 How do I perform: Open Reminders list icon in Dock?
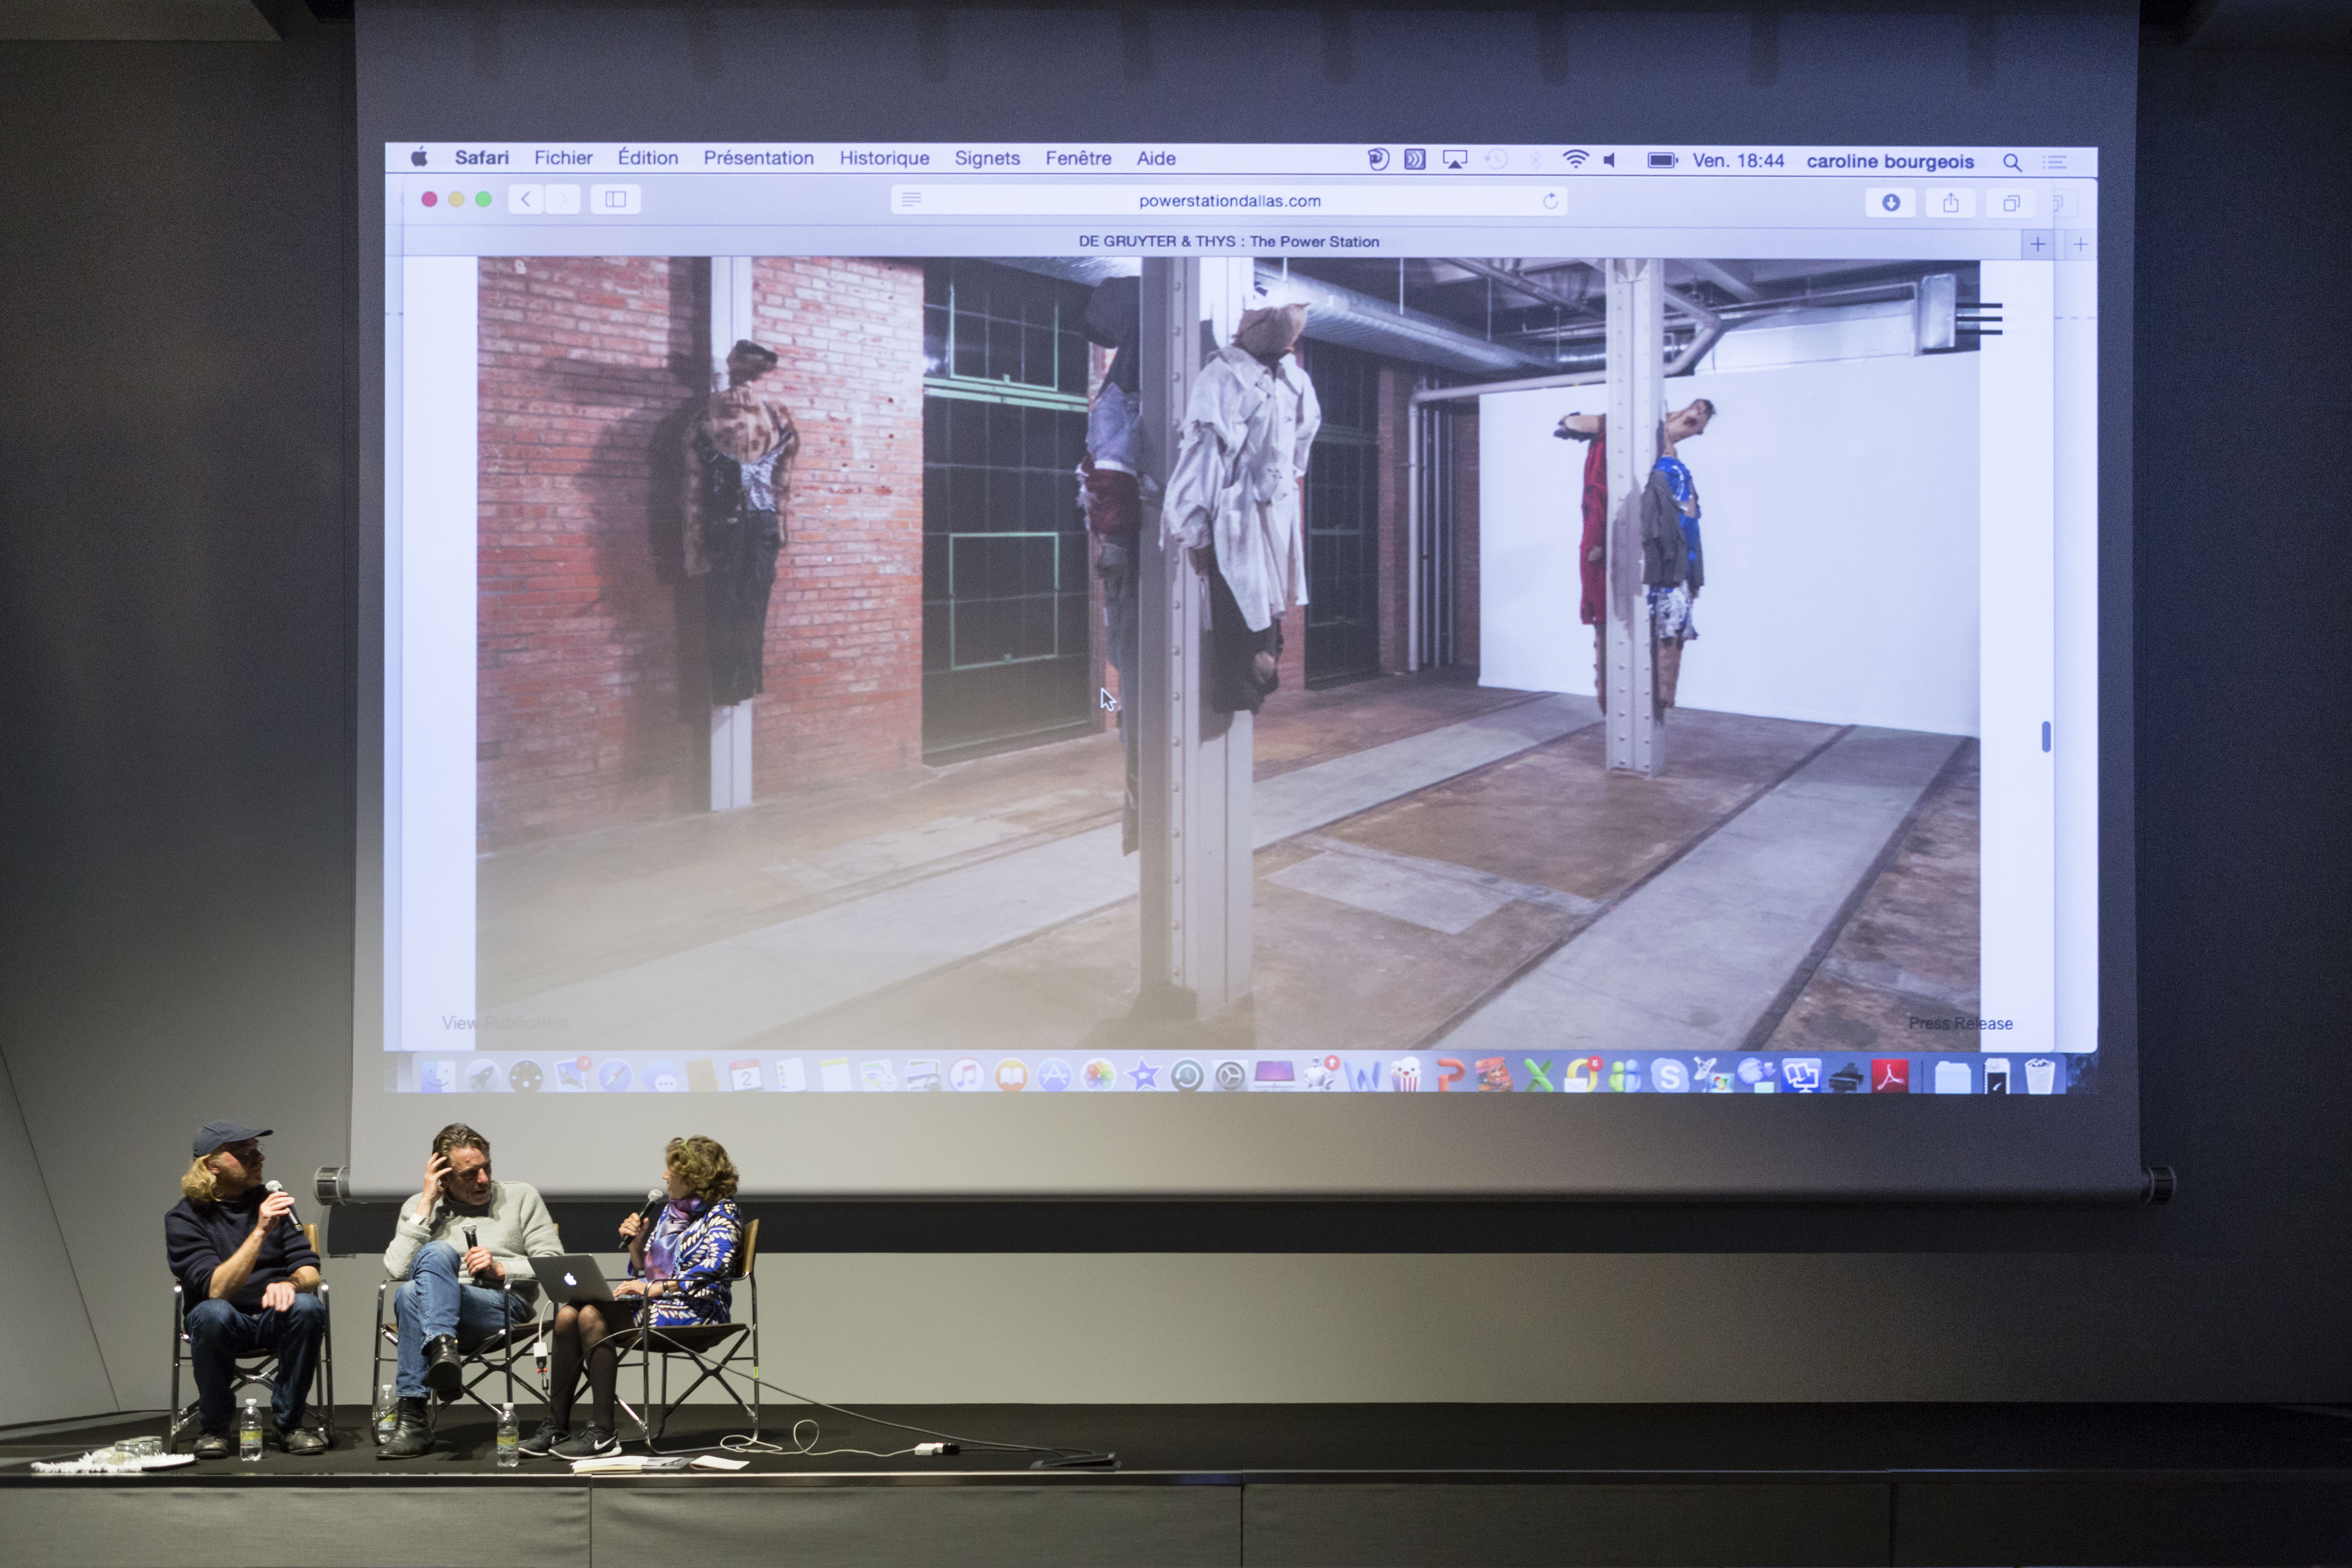point(791,1076)
